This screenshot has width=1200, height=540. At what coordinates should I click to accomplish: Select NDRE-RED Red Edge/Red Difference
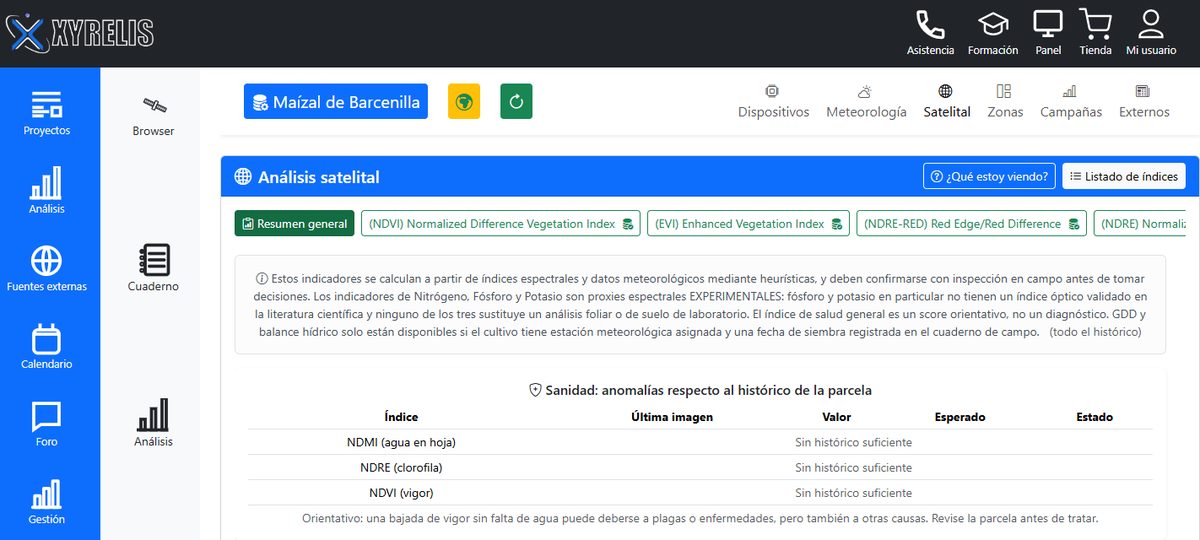(x=972, y=224)
